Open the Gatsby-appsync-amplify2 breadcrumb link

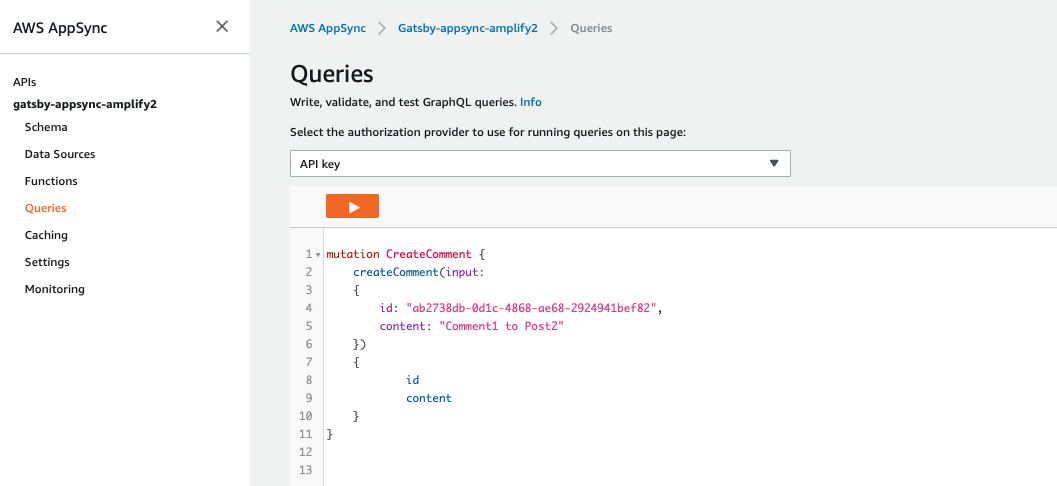468,28
